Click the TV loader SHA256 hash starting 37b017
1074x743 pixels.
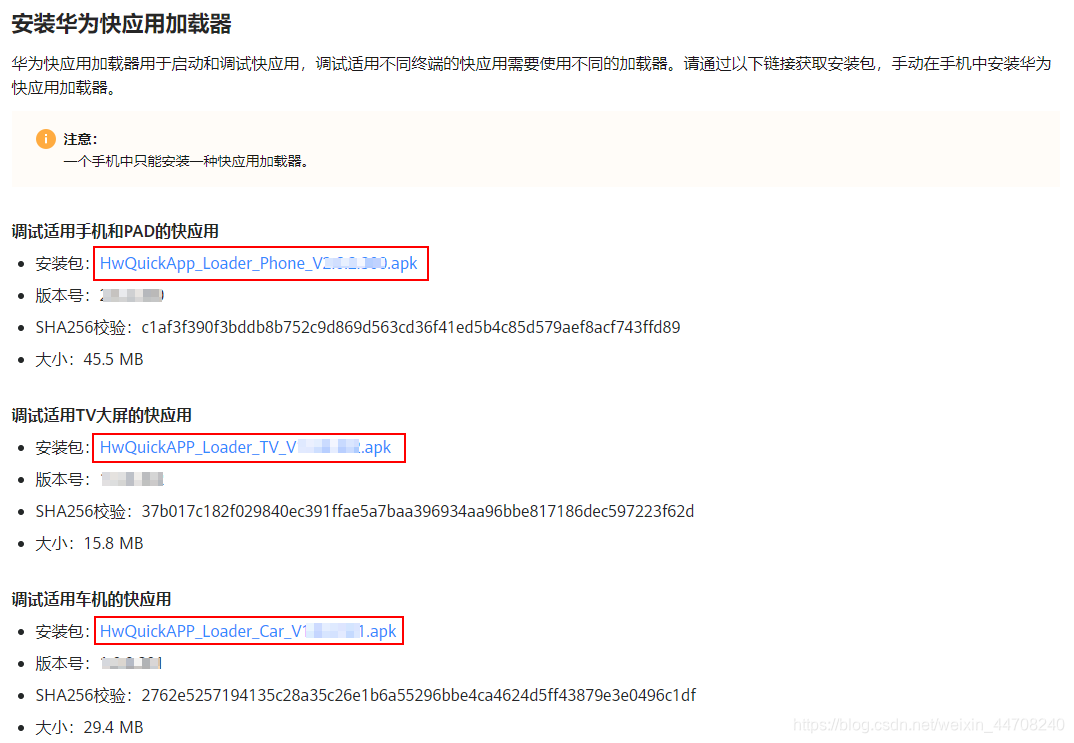[418, 512]
